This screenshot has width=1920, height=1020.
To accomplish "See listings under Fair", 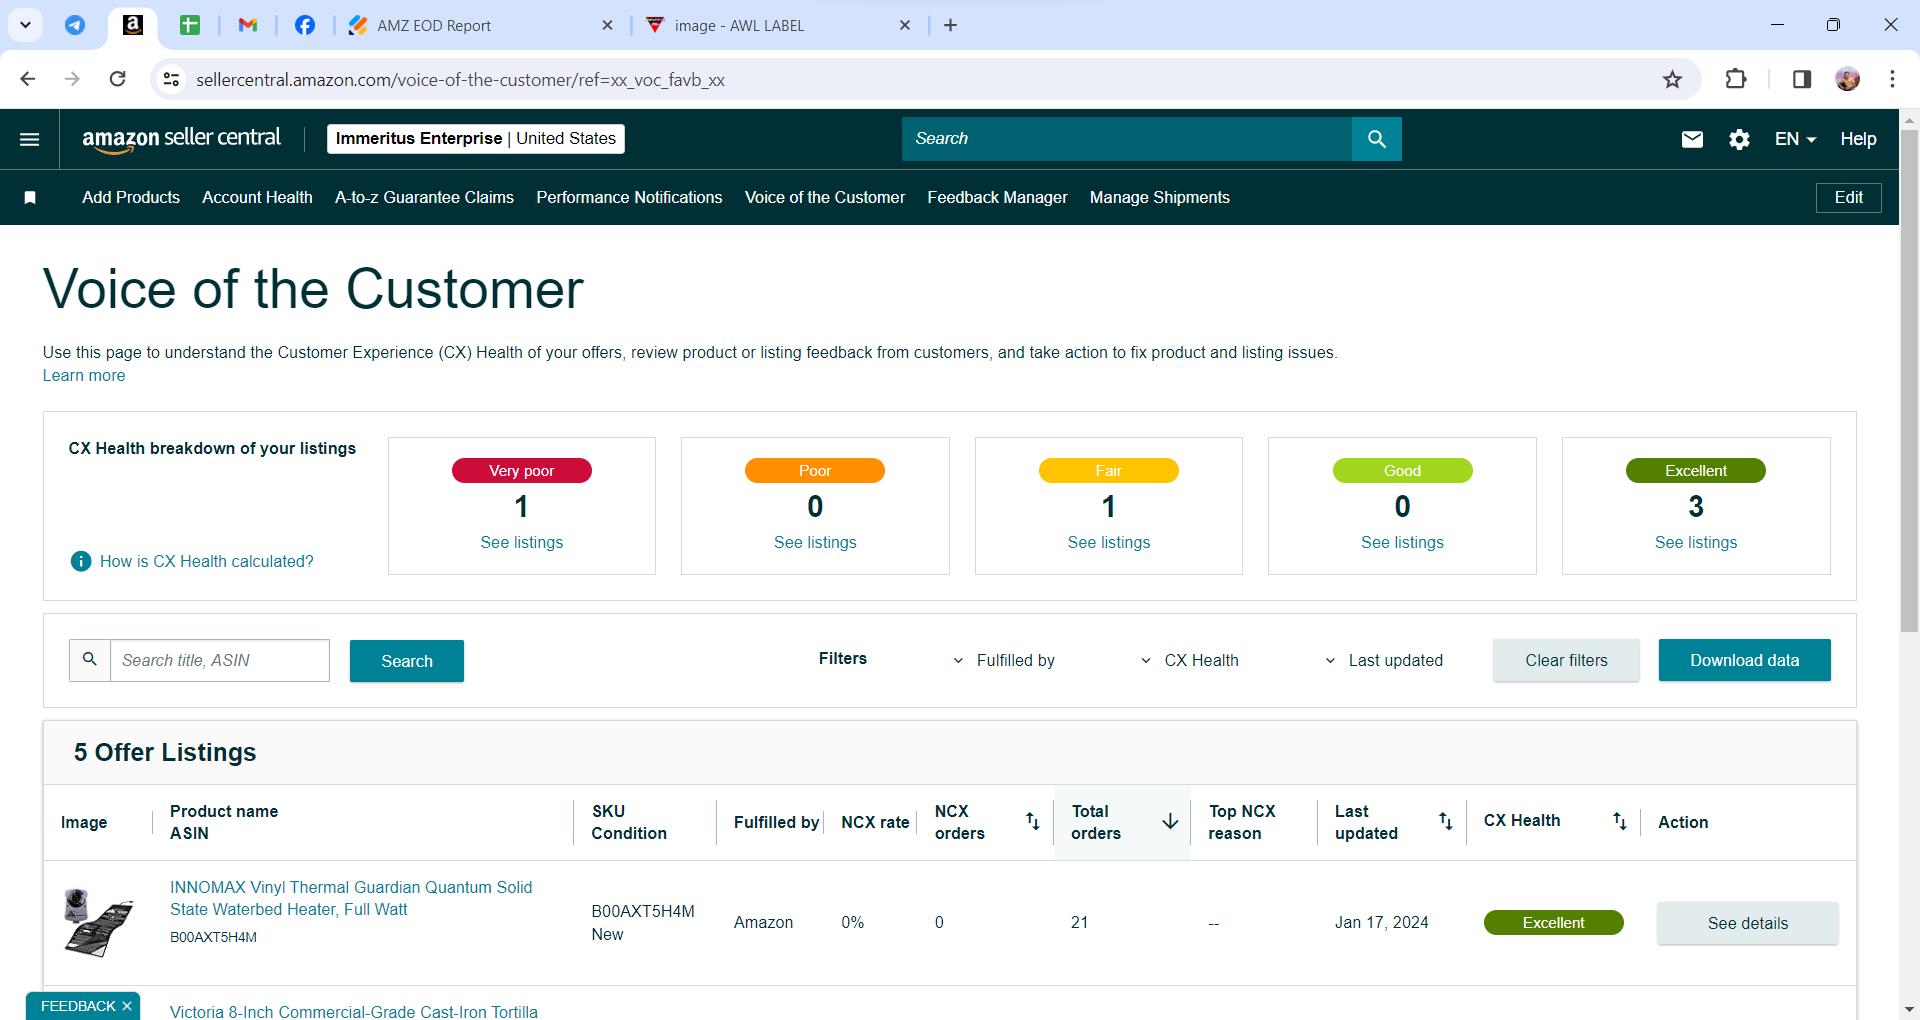I will click(x=1109, y=543).
